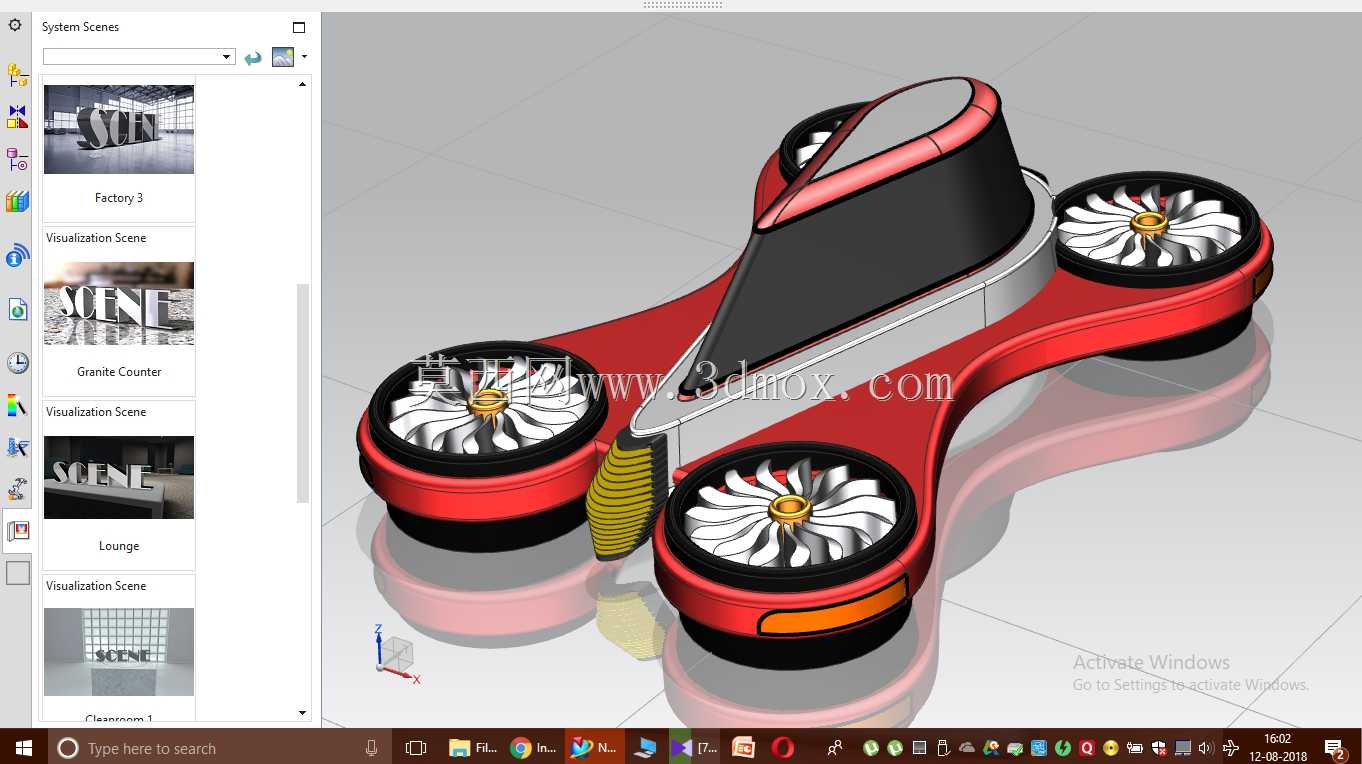The width and height of the screenshot is (1362, 764).
Task: Click the 'Factory 3' label
Action: click(119, 198)
